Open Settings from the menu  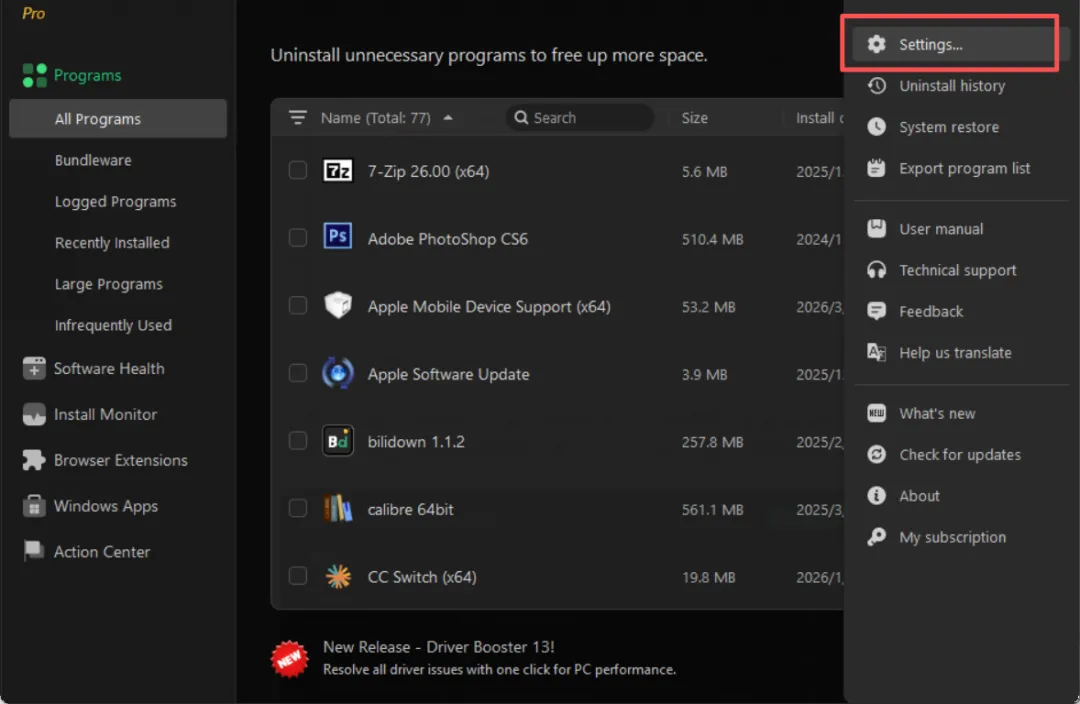[x=960, y=44]
